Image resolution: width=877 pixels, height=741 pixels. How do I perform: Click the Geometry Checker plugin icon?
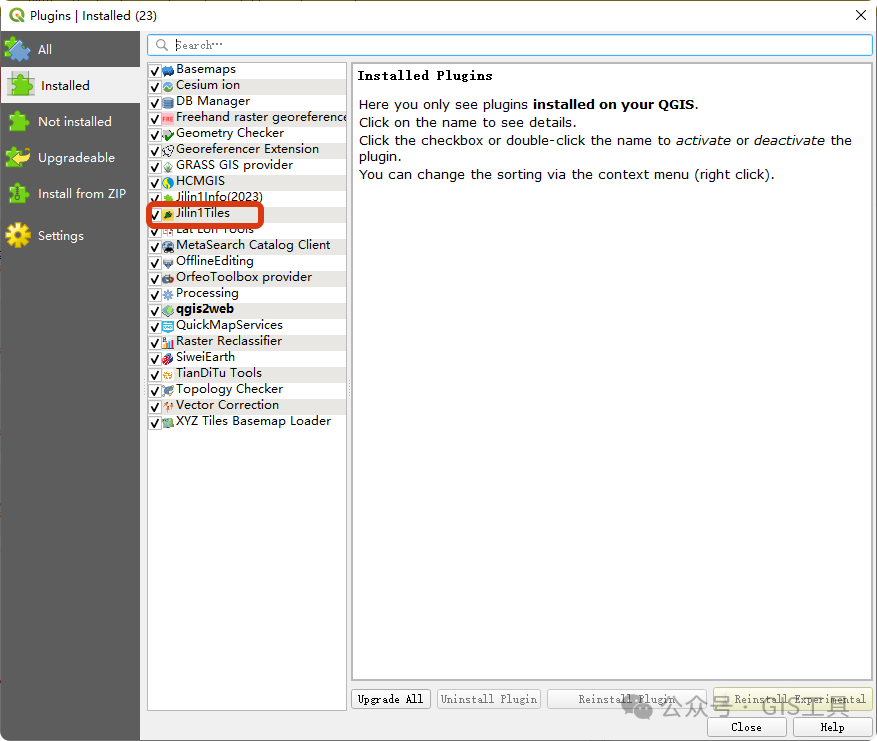168,135
